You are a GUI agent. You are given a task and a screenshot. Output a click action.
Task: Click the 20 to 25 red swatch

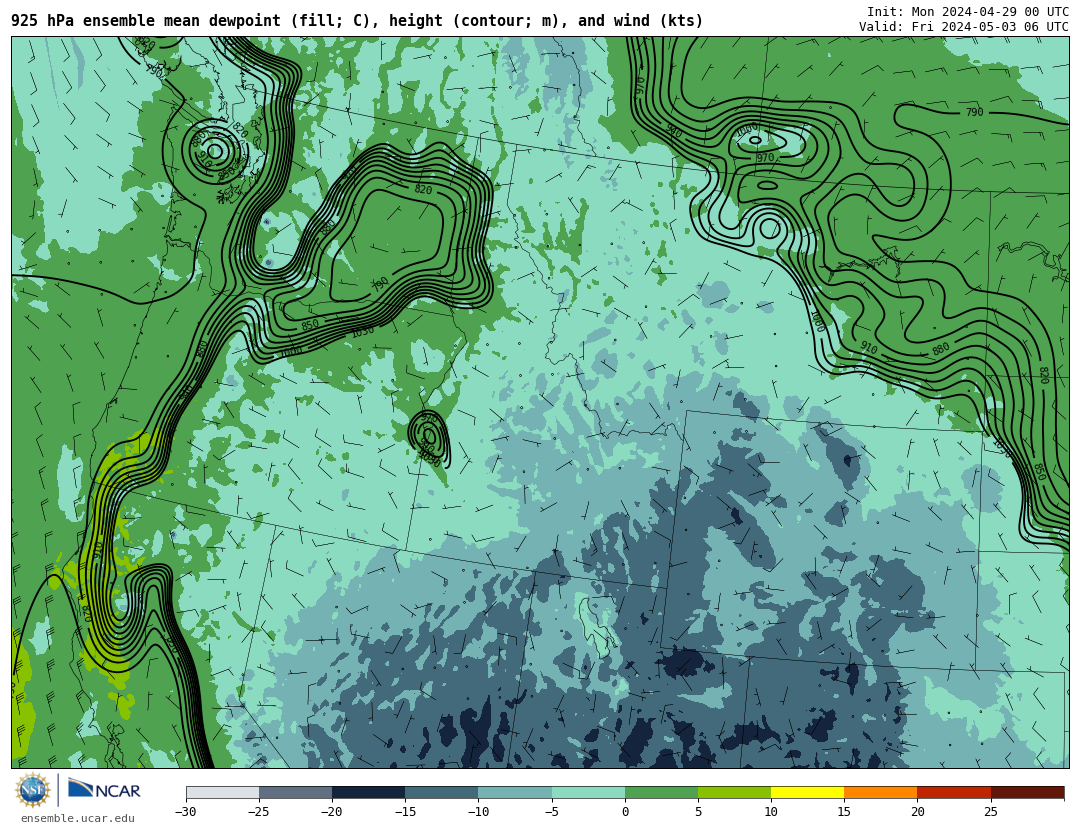(x=954, y=792)
